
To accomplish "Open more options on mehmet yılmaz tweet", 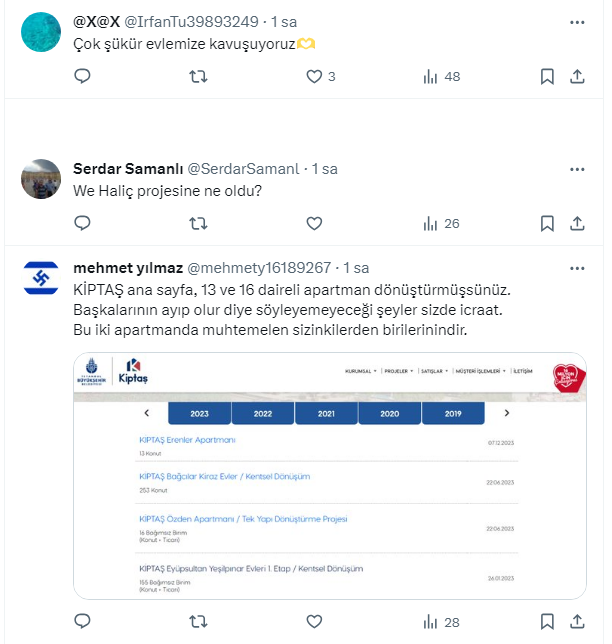I will 577,267.
